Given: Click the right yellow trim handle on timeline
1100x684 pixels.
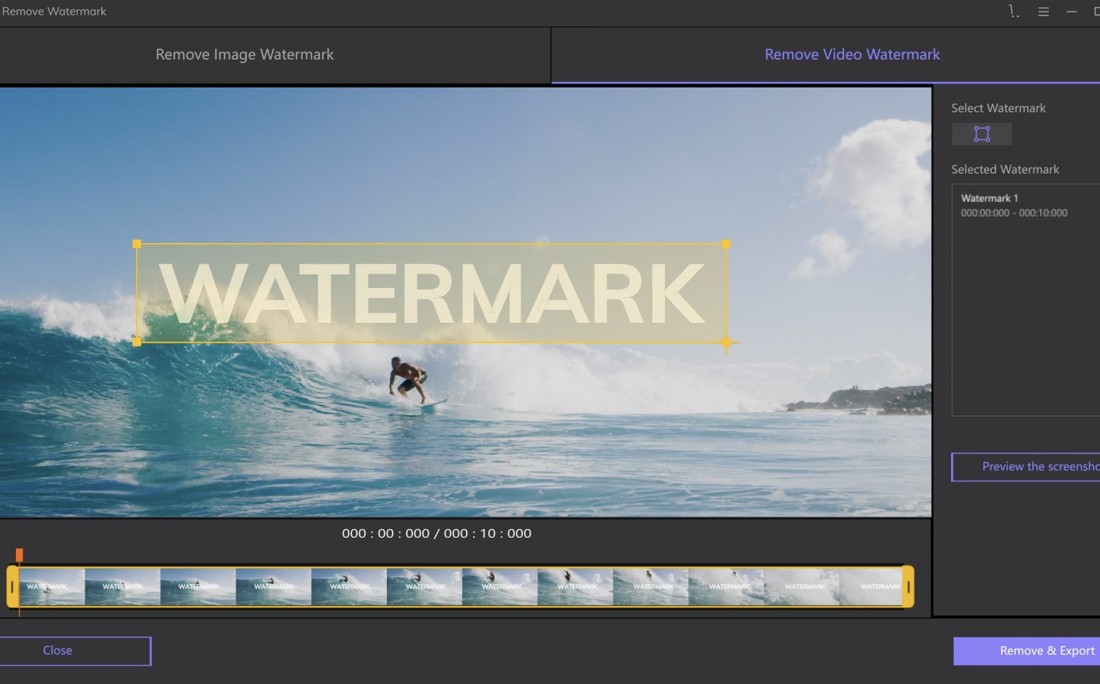Looking at the screenshot, I should coord(908,587).
